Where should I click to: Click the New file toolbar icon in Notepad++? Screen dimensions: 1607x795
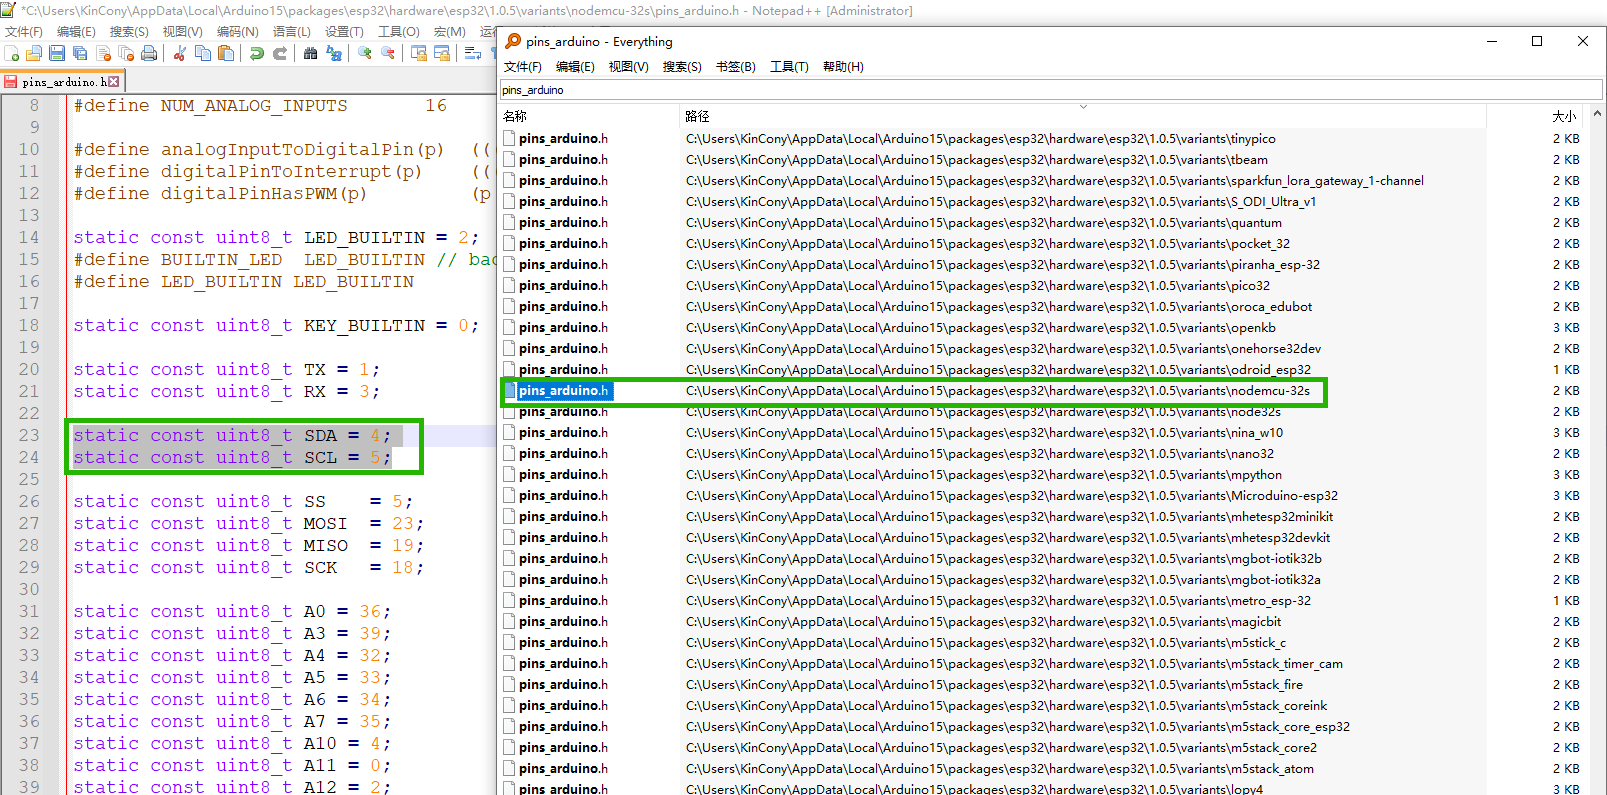point(12,53)
